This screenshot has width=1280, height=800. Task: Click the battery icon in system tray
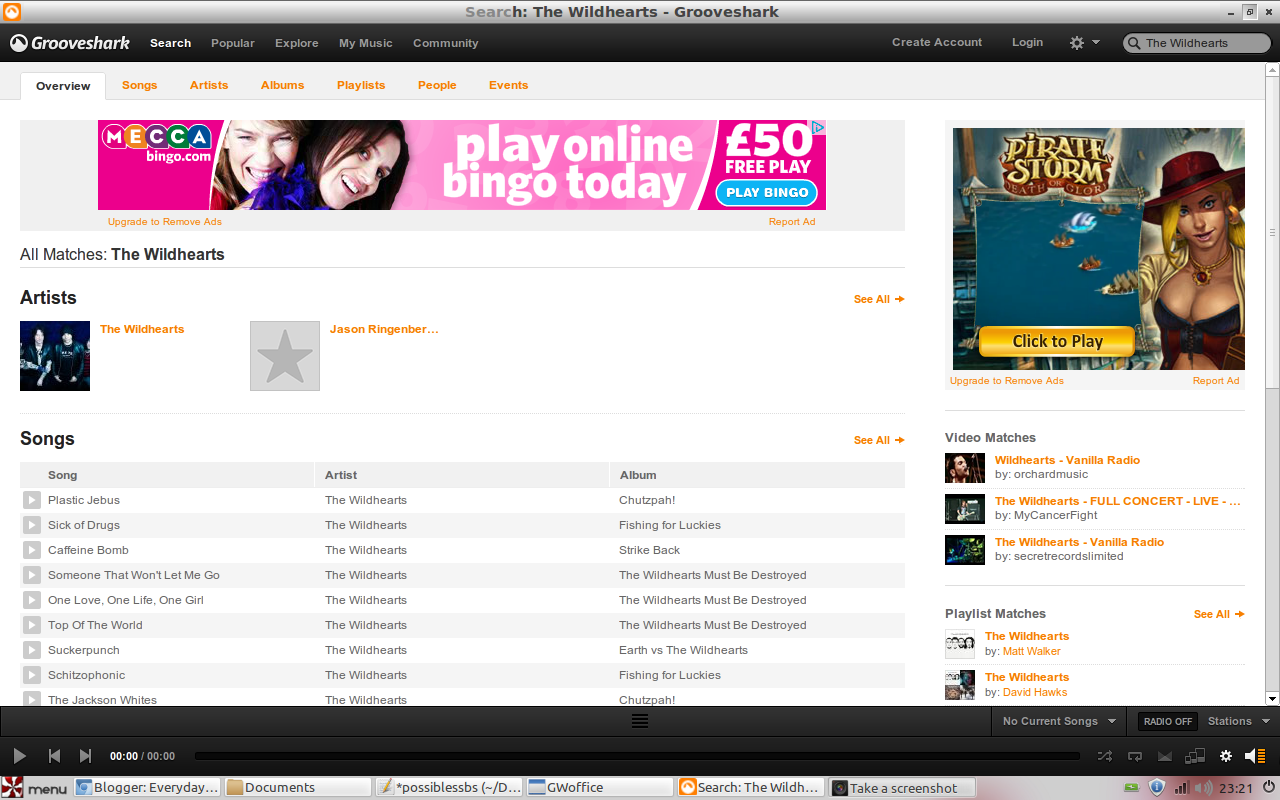[x=1131, y=788]
